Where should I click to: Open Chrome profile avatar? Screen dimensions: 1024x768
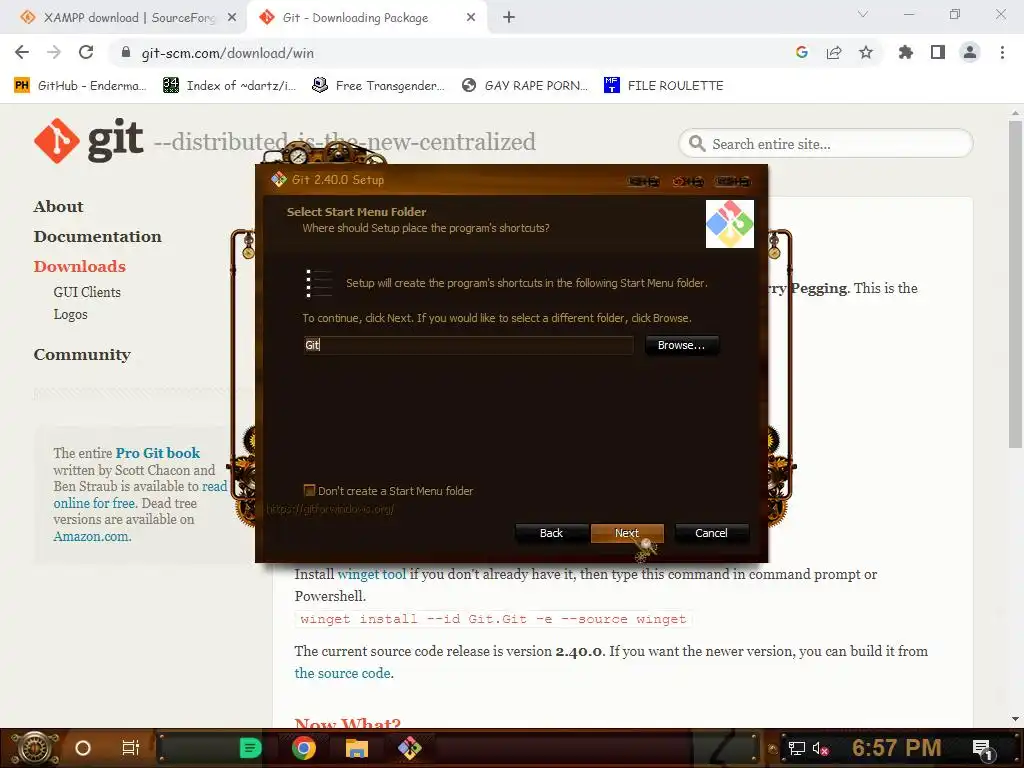click(x=970, y=52)
